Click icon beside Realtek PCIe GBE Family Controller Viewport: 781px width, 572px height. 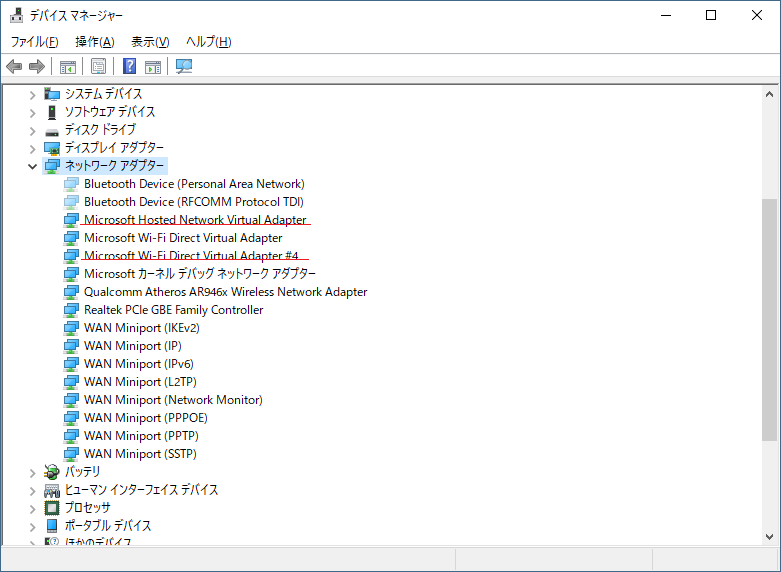[71, 310]
